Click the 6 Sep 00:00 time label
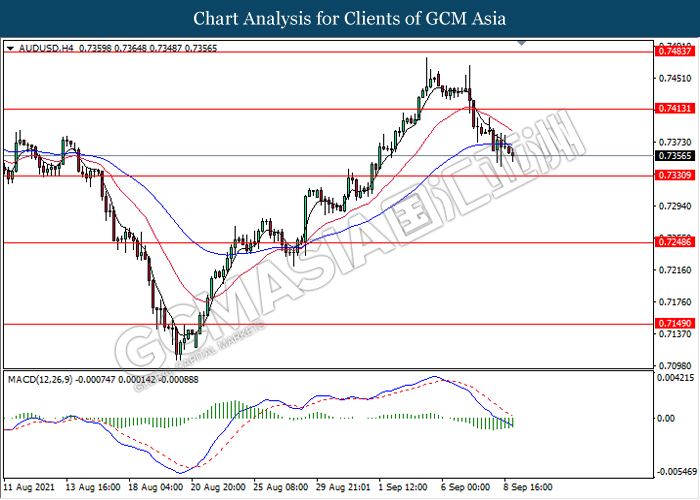Screen dimensions: 700x500 [466, 487]
